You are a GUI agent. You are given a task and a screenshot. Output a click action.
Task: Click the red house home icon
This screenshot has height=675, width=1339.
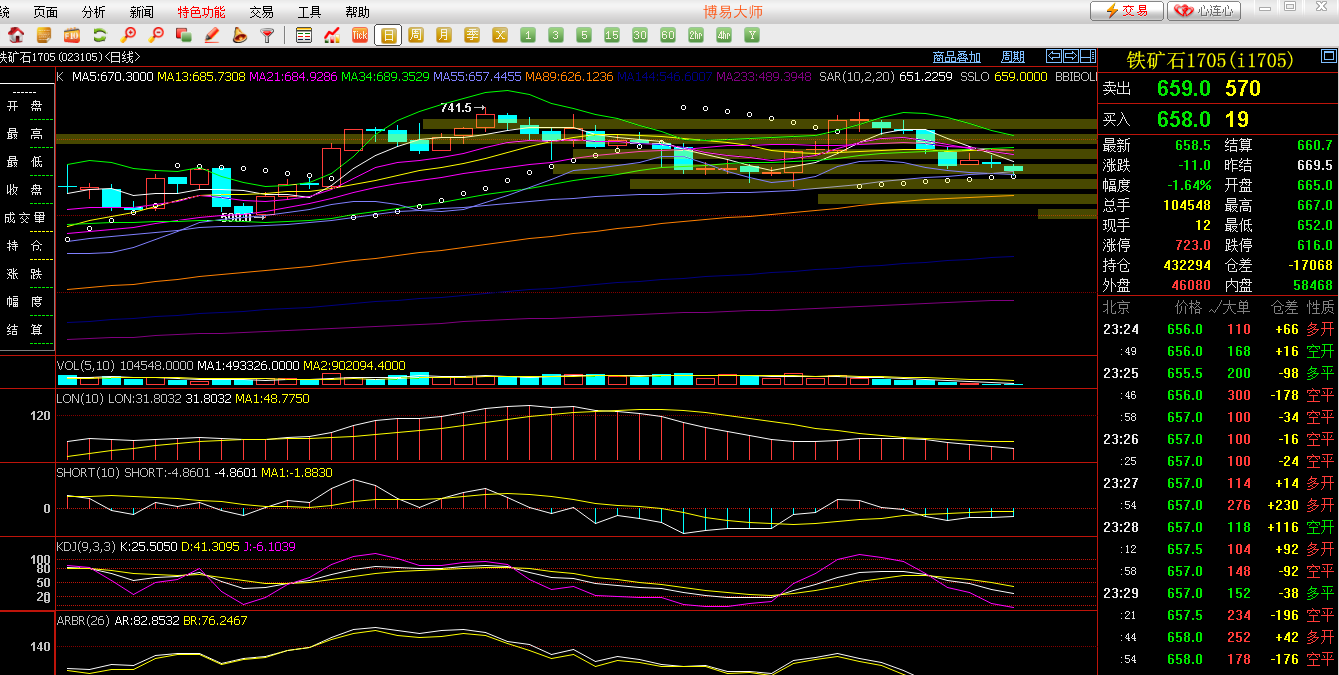(x=16, y=35)
